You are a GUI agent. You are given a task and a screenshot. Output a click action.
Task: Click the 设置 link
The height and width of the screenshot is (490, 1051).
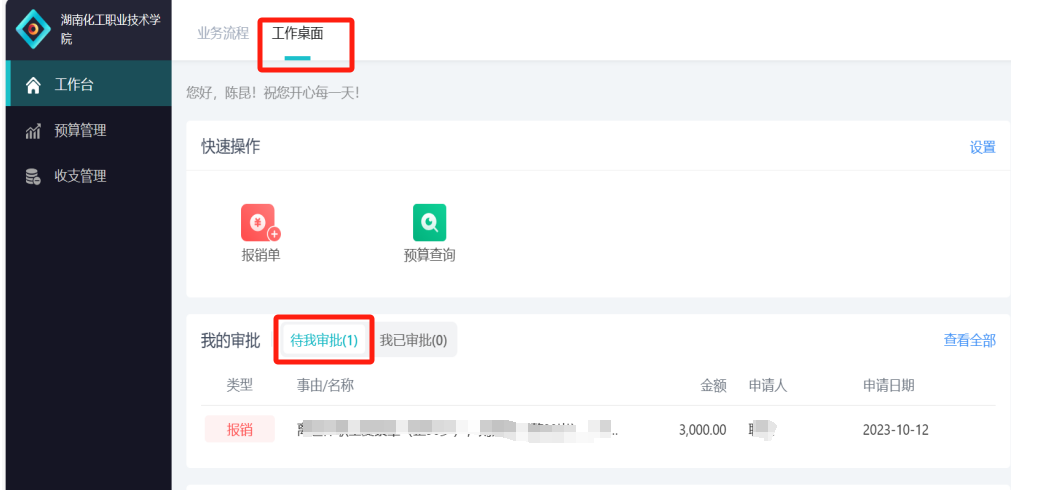[983, 147]
